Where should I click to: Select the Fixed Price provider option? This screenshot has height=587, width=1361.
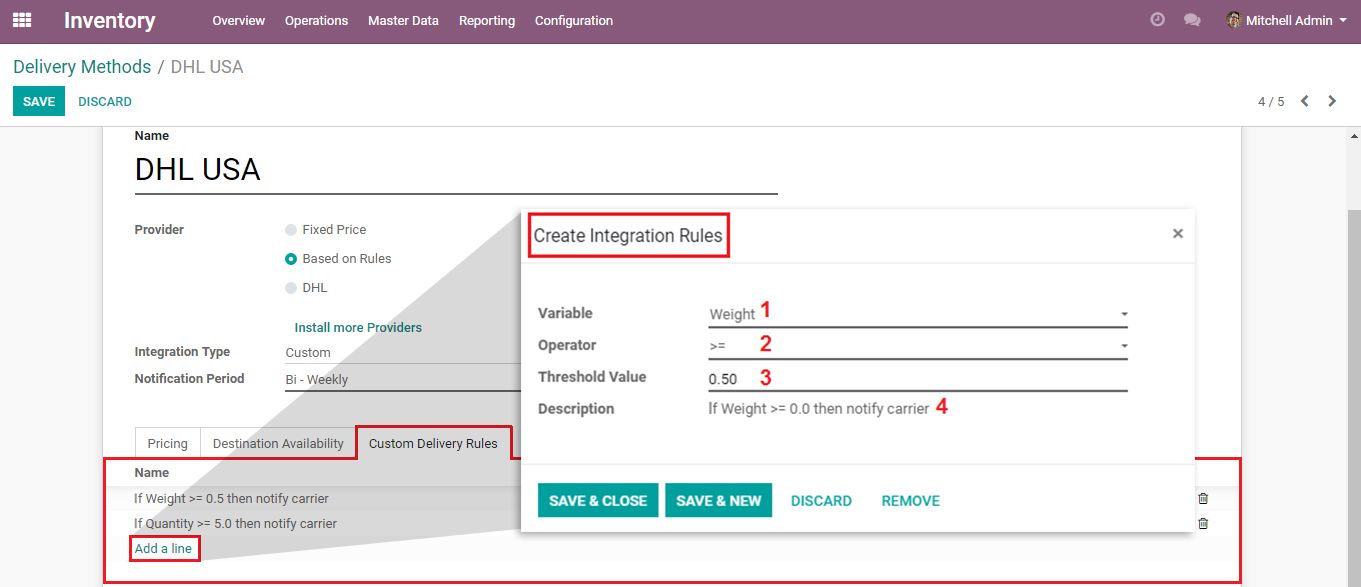click(x=291, y=230)
